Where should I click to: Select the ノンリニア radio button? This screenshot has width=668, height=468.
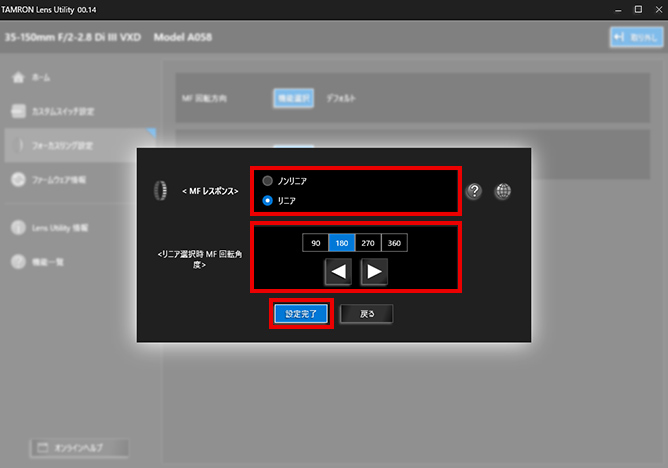pyautogui.click(x=267, y=181)
